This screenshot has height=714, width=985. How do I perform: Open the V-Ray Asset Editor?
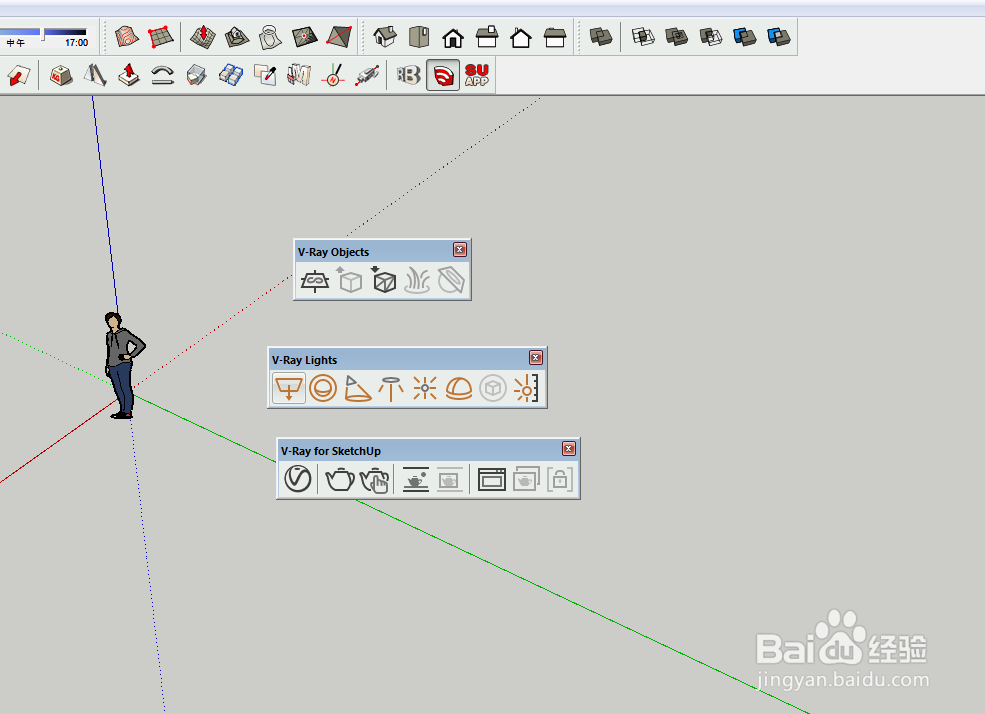pyautogui.click(x=298, y=479)
